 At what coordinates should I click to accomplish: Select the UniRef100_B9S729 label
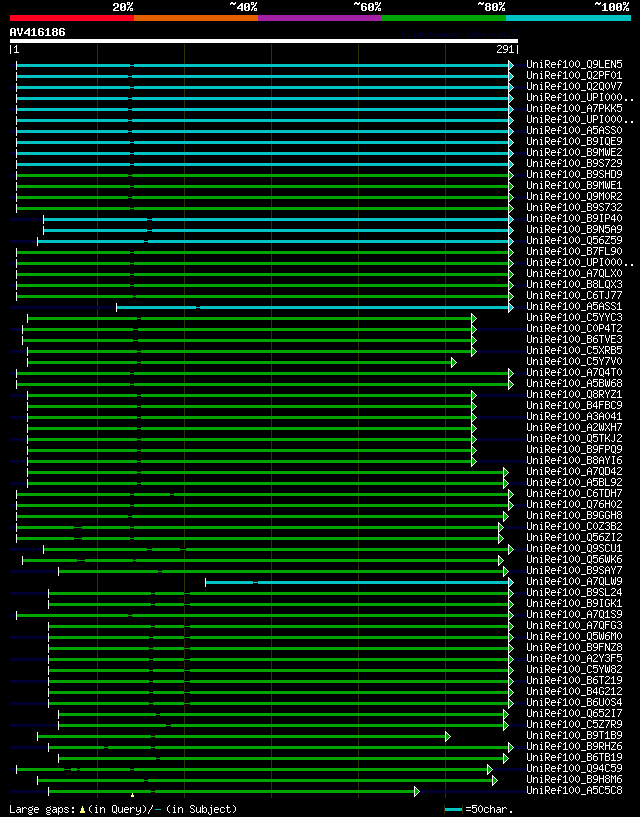(574, 164)
